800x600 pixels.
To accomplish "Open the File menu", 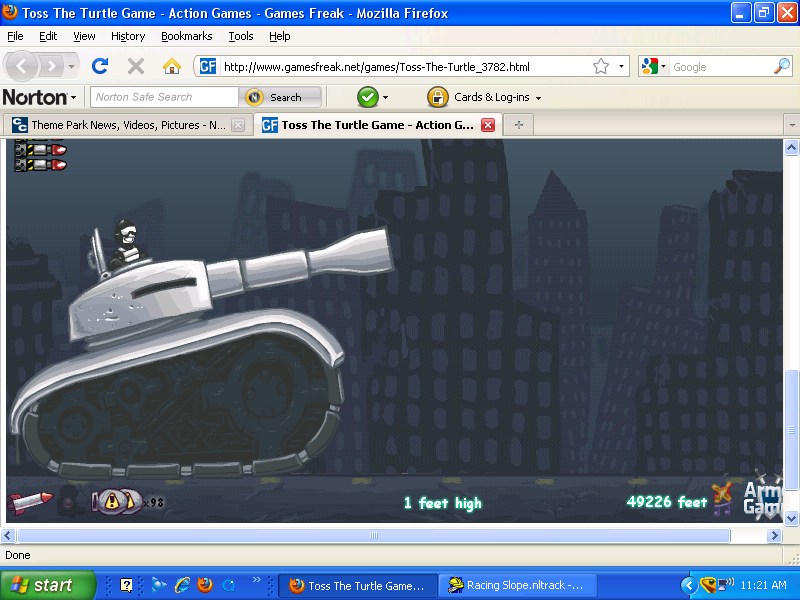I will pyautogui.click(x=15, y=36).
